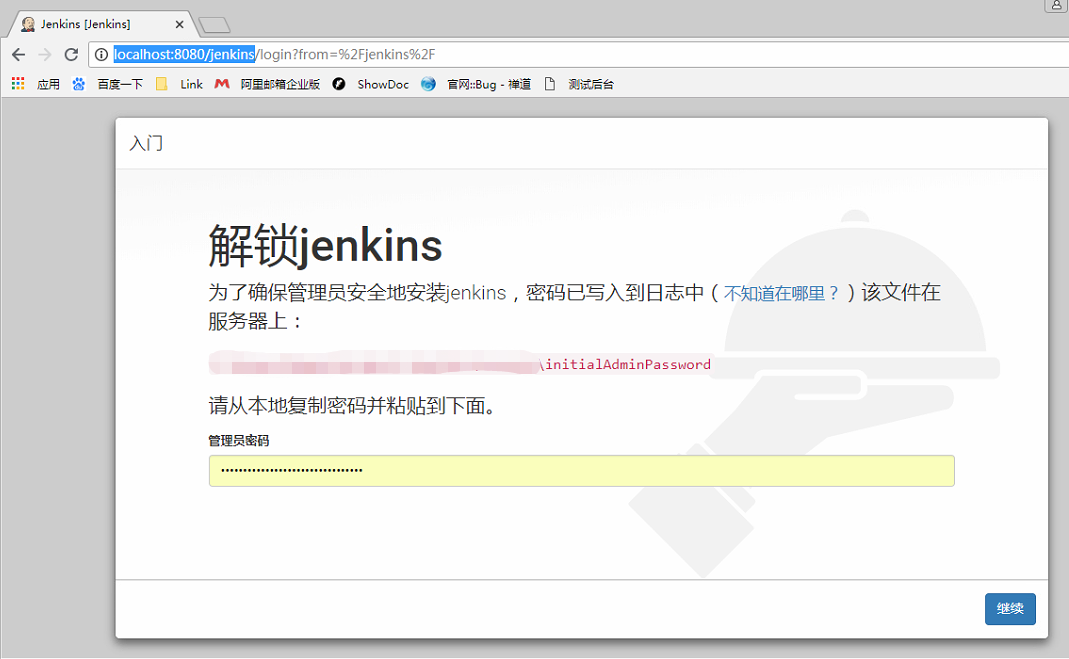The width and height of the screenshot is (1069, 659).
Task: Click the 测试后台 bookmark label
Action: click(591, 85)
